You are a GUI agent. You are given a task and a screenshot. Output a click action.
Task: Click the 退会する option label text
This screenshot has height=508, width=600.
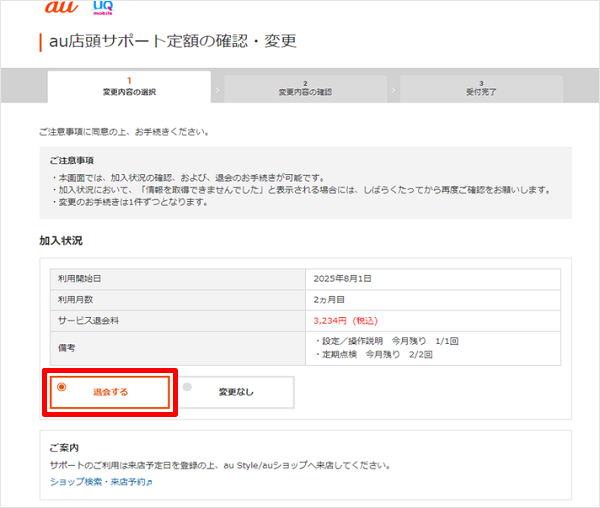pyautogui.click(x=111, y=392)
